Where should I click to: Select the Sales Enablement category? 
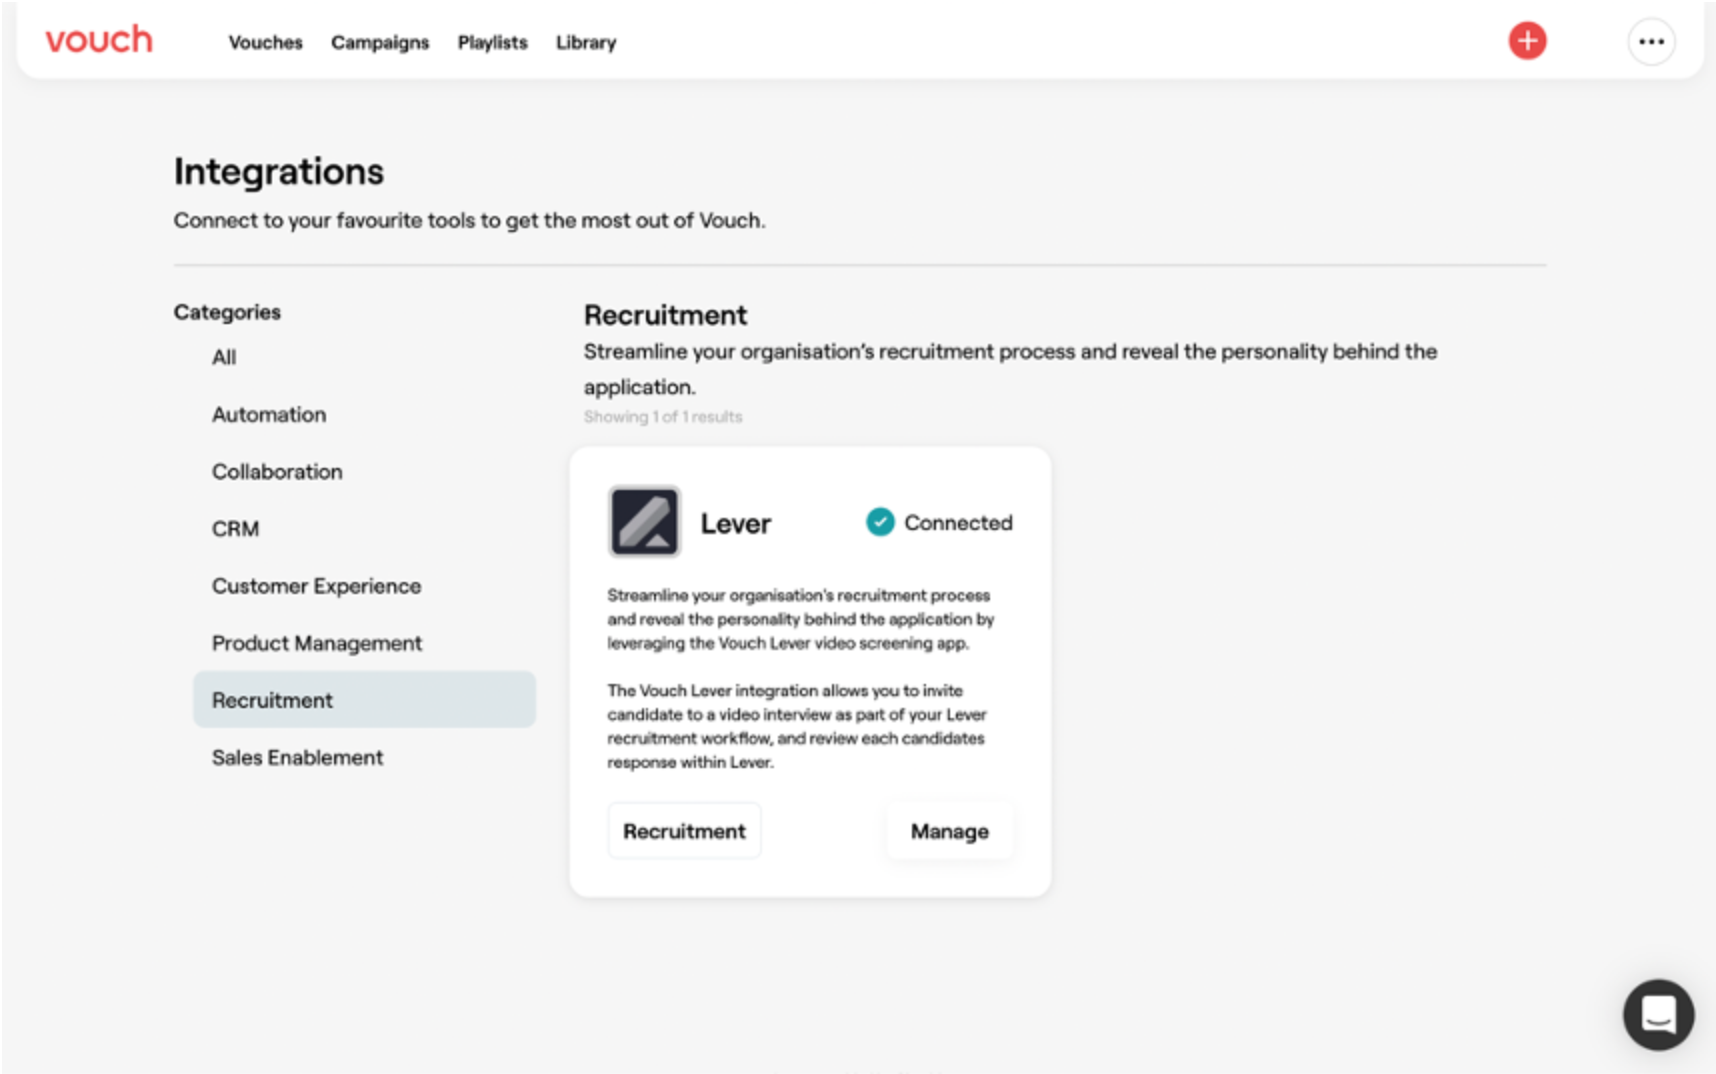(296, 757)
